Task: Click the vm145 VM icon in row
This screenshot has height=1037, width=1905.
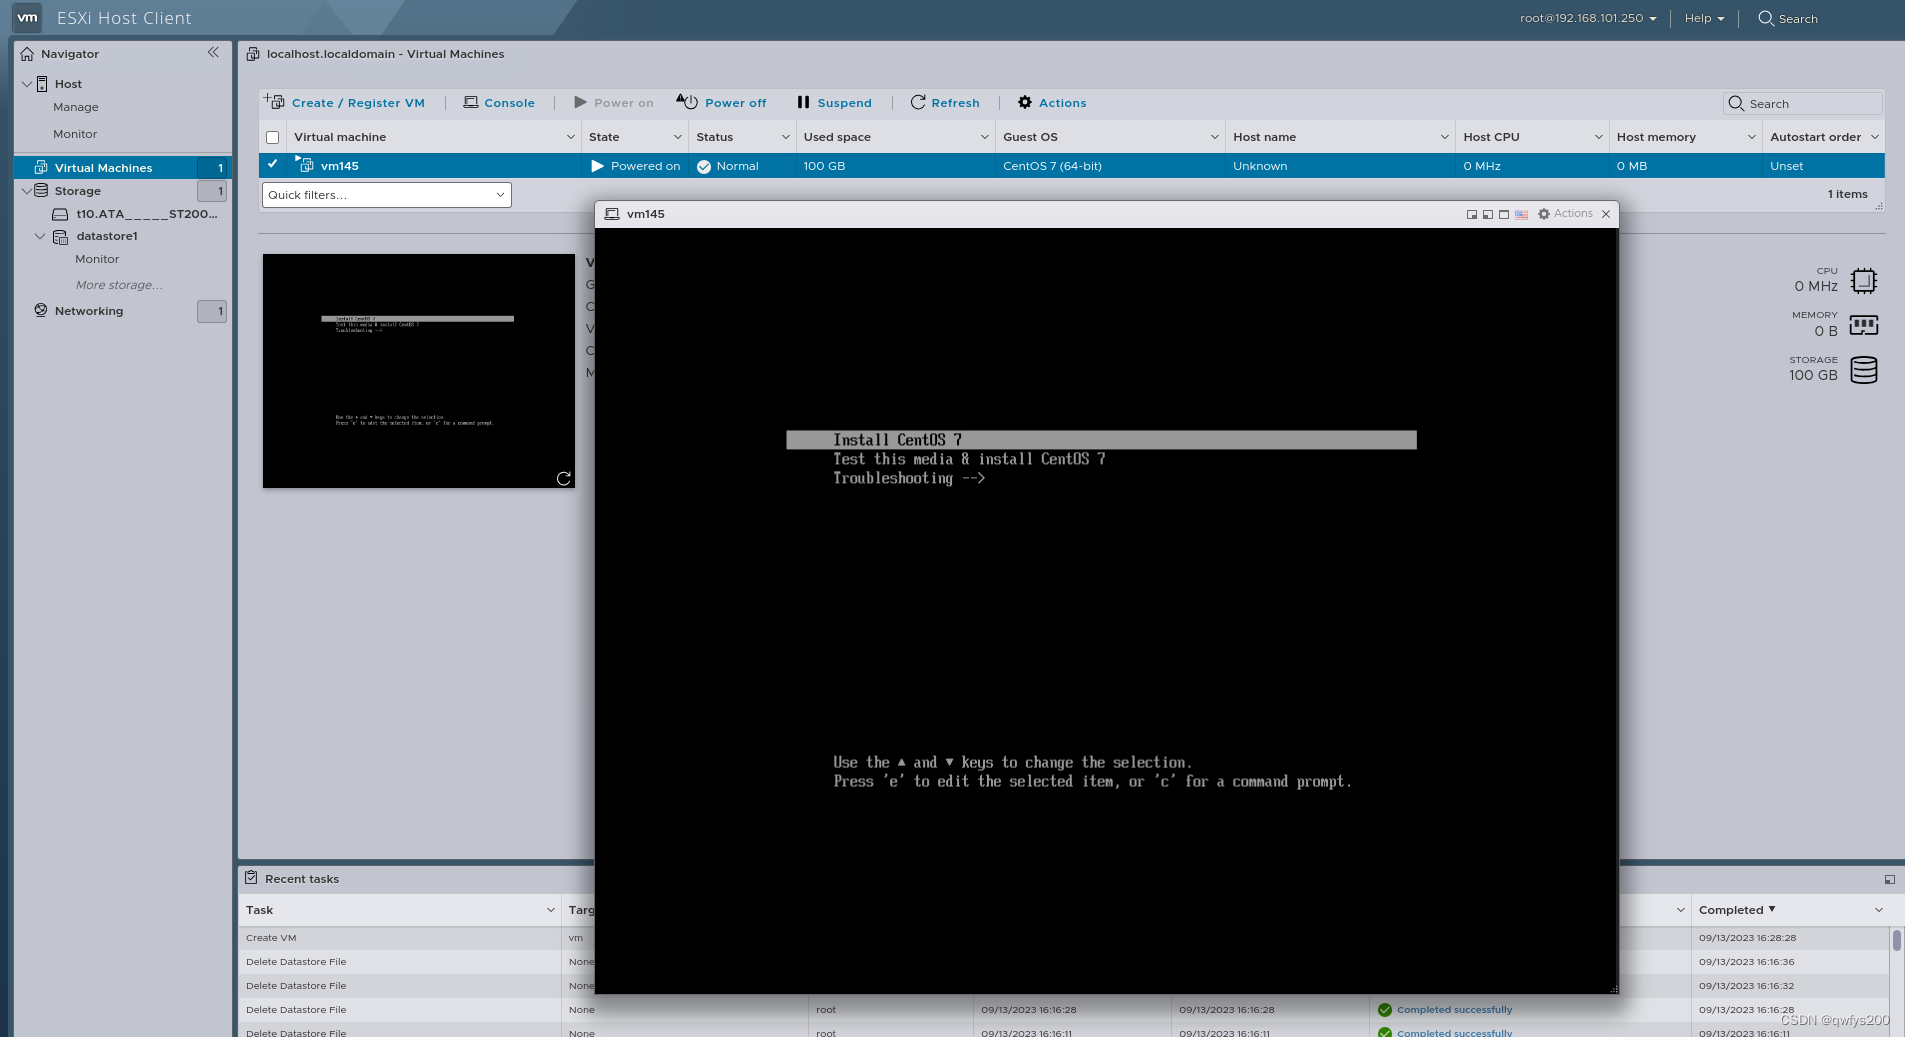Action: 305,164
